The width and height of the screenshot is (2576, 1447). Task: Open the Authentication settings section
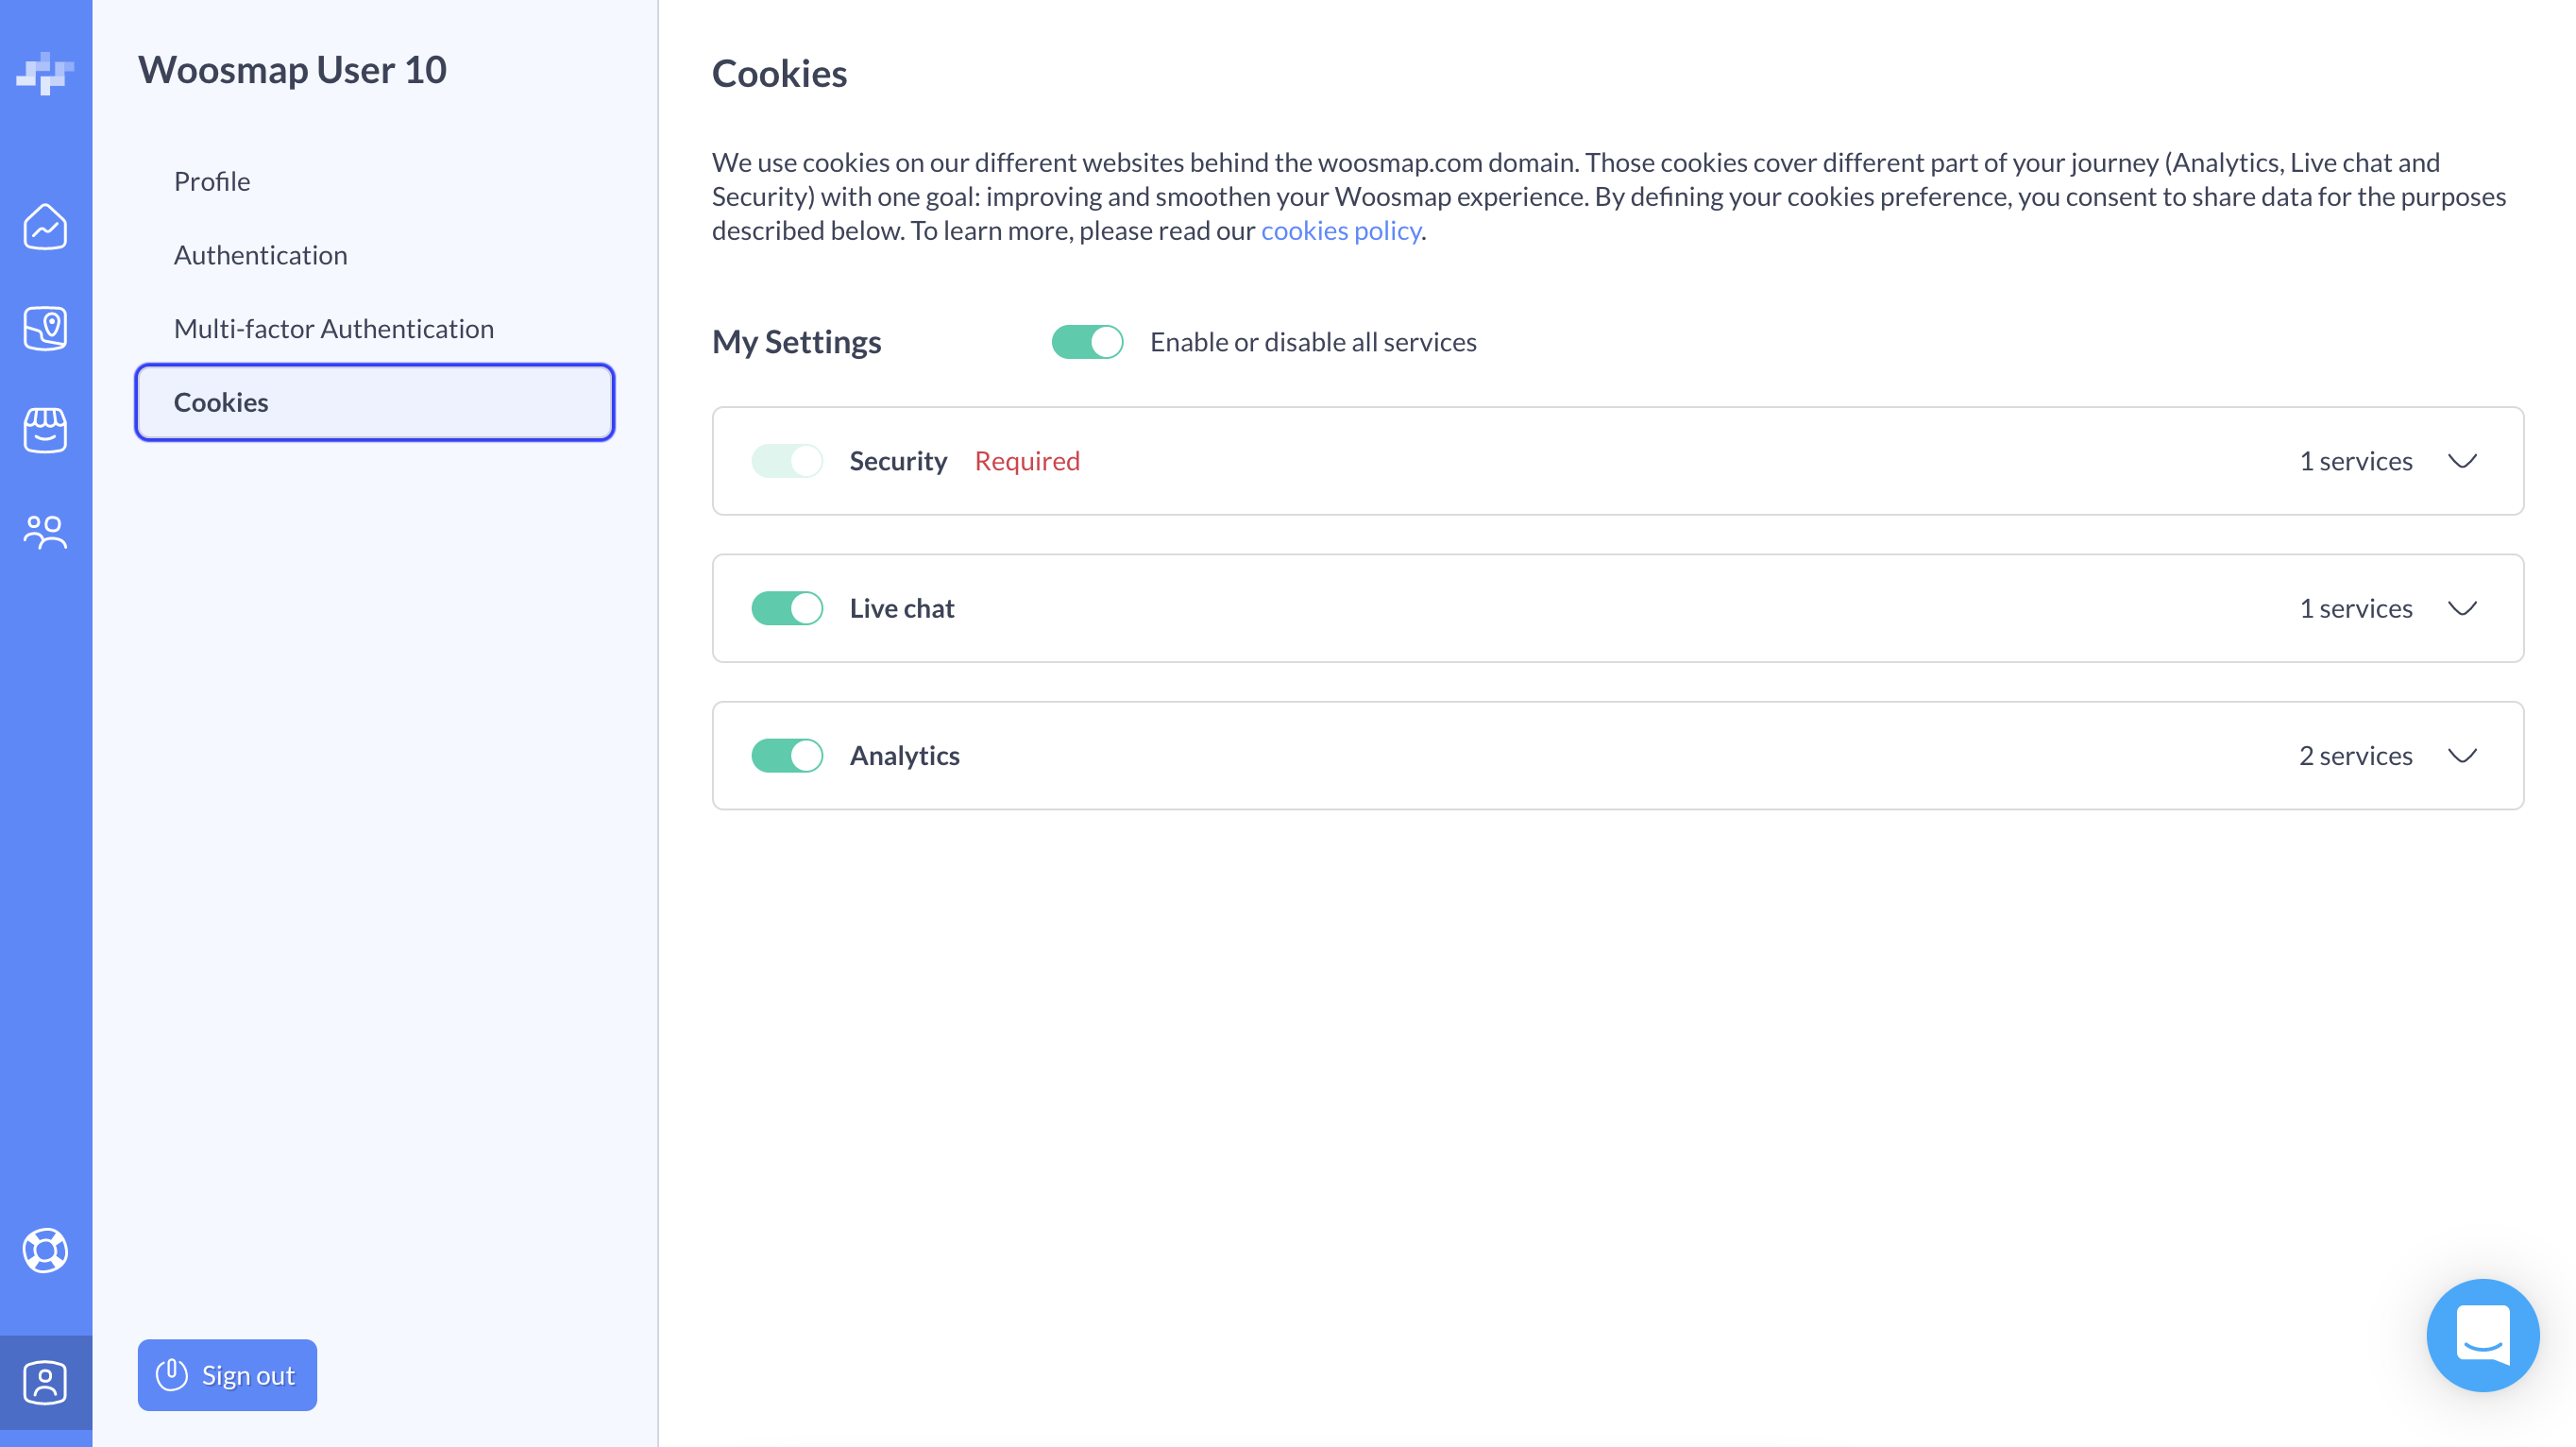point(260,255)
